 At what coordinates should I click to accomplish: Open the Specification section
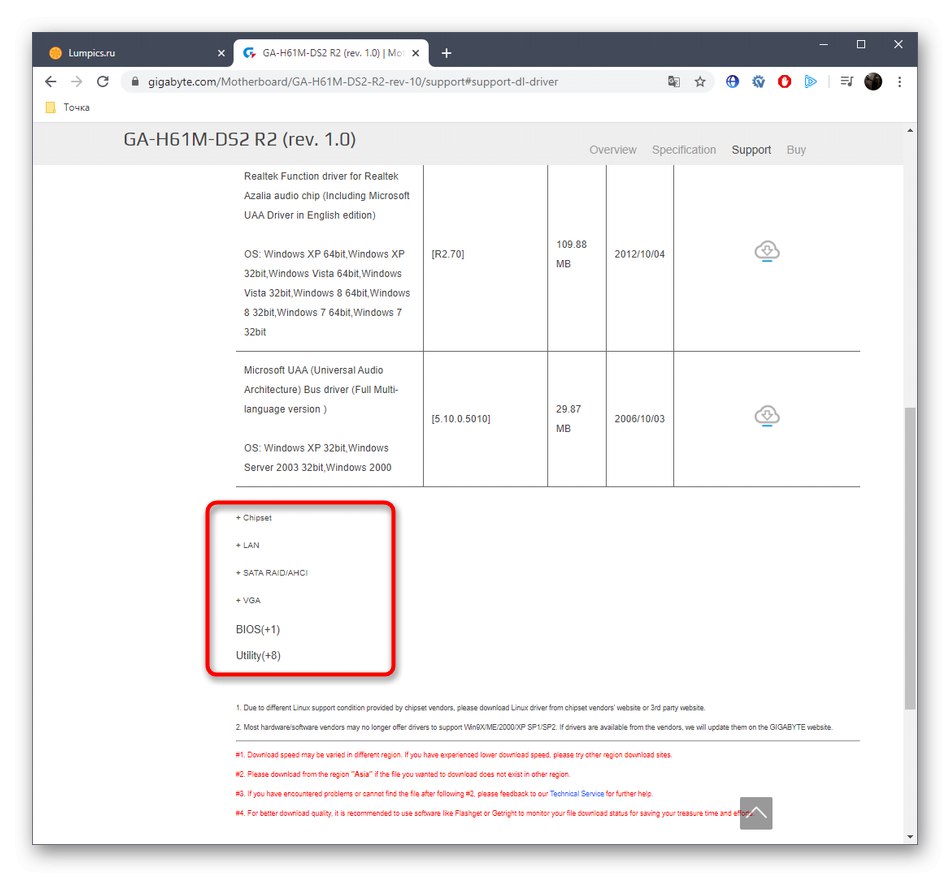coord(683,150)
